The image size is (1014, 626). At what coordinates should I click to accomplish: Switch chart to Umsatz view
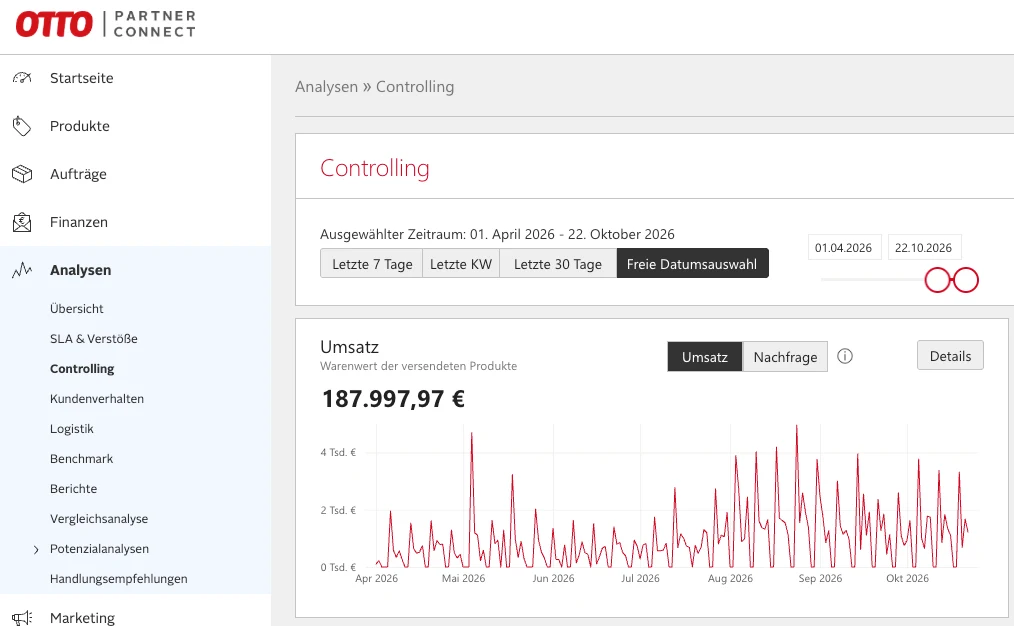[x=705, y=356]
